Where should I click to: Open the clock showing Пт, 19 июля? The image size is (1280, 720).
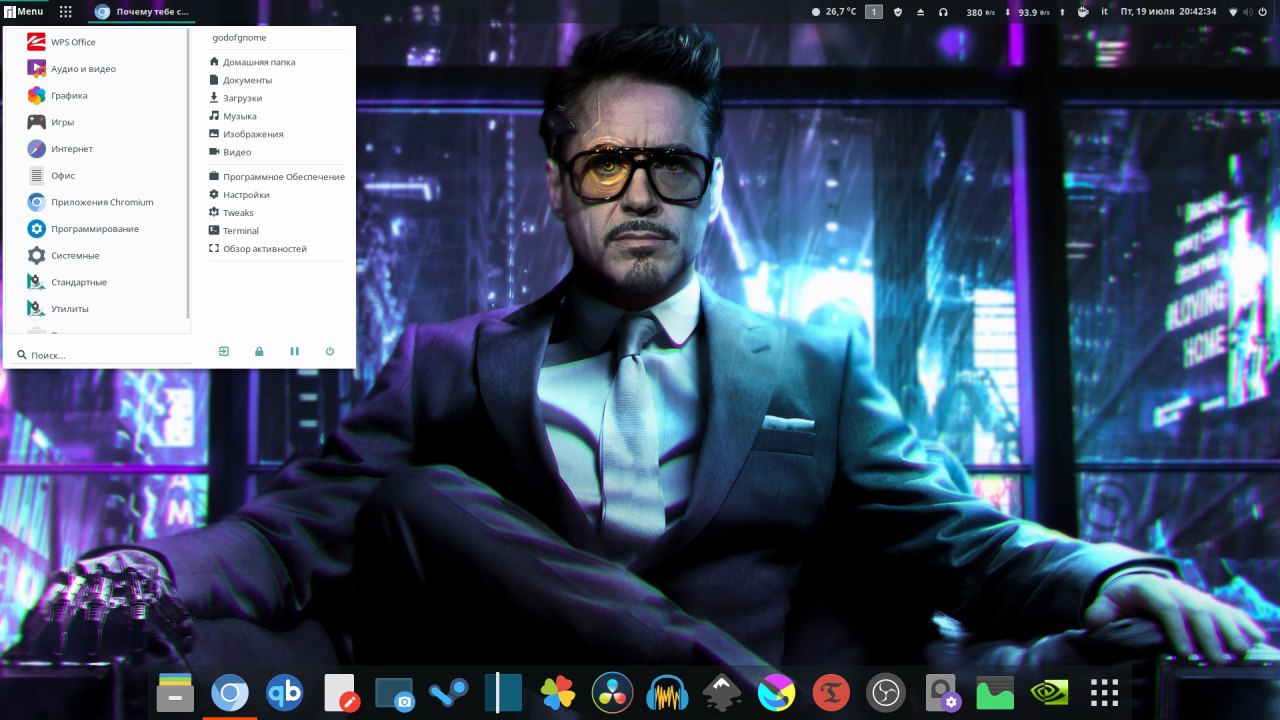click(x=1168, y=11)
